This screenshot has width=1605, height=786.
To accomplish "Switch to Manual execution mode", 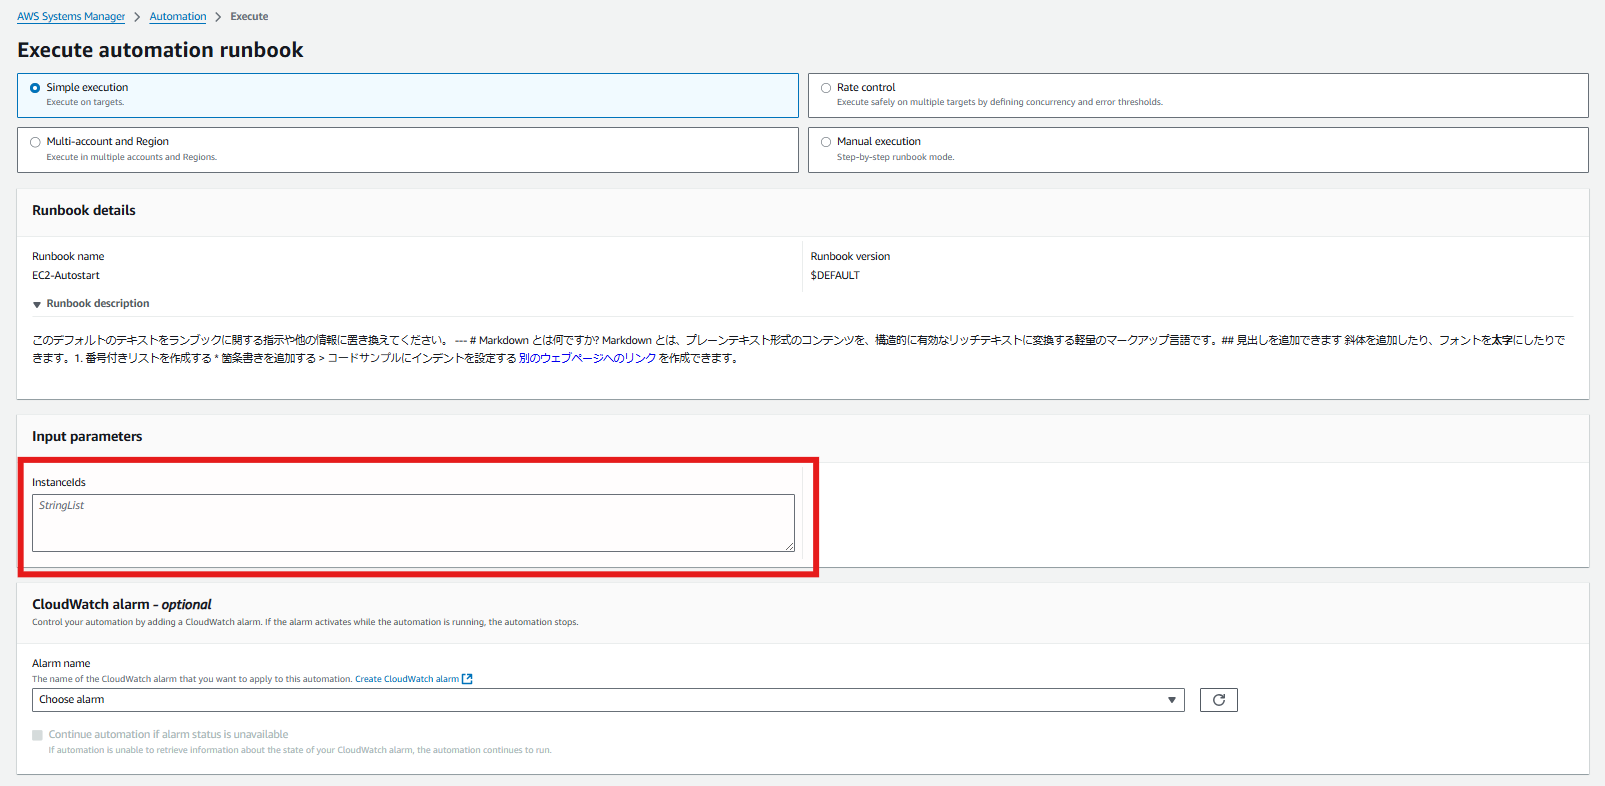I will [826, 142].
